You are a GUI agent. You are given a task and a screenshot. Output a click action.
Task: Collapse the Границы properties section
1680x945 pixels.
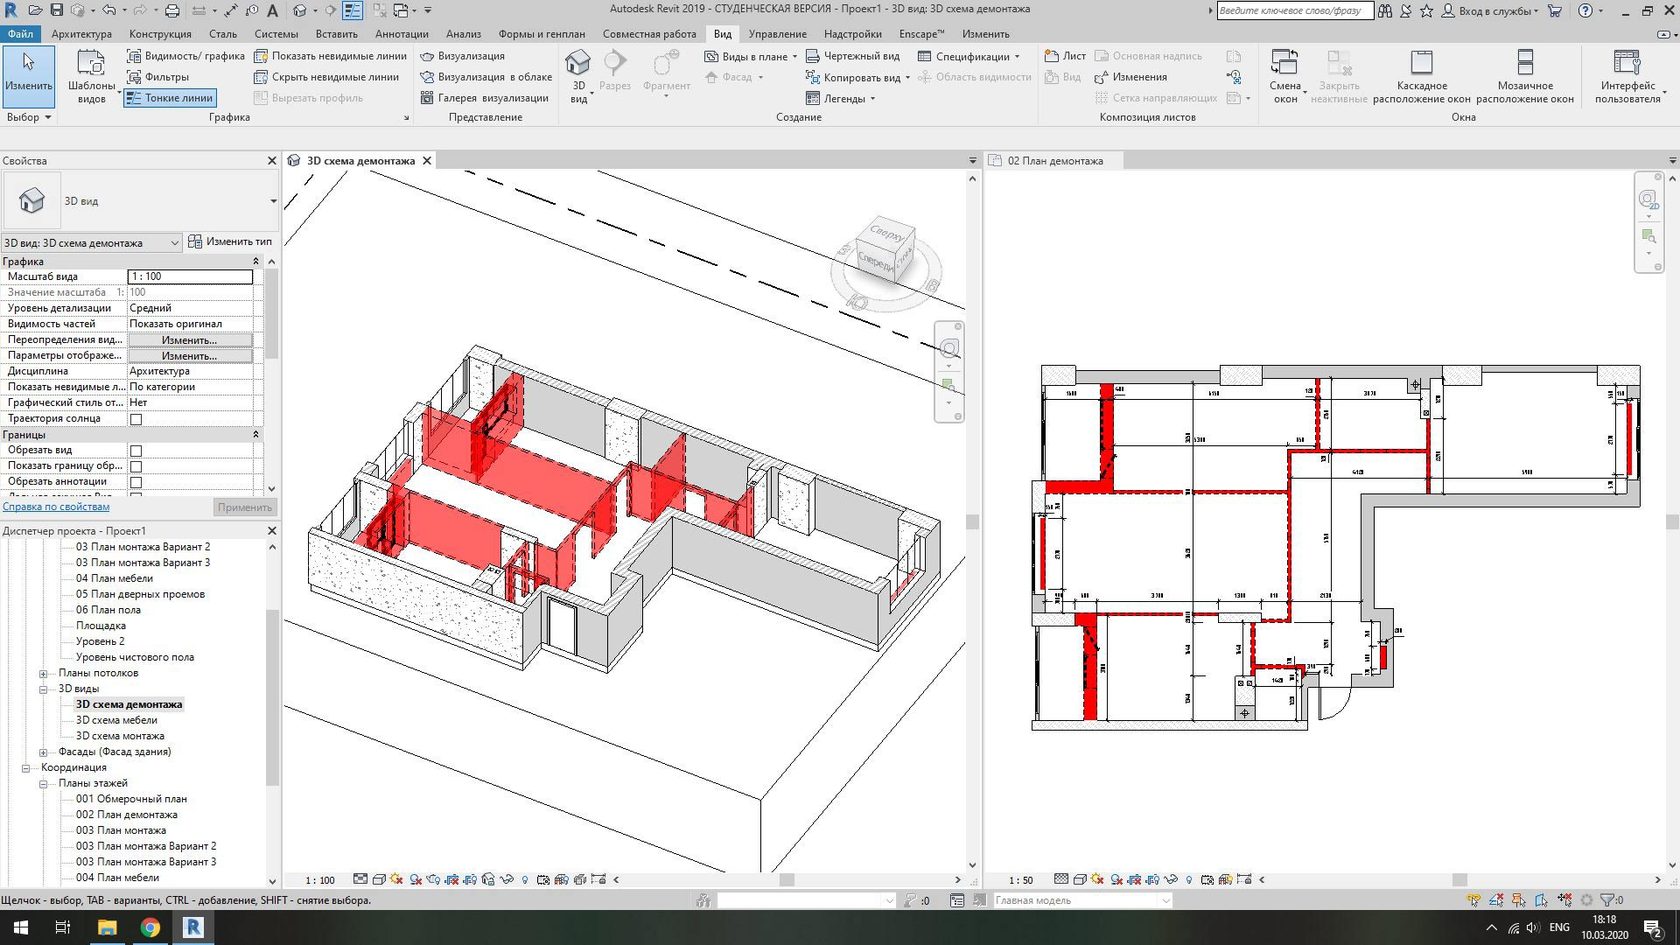click(255, 435)
